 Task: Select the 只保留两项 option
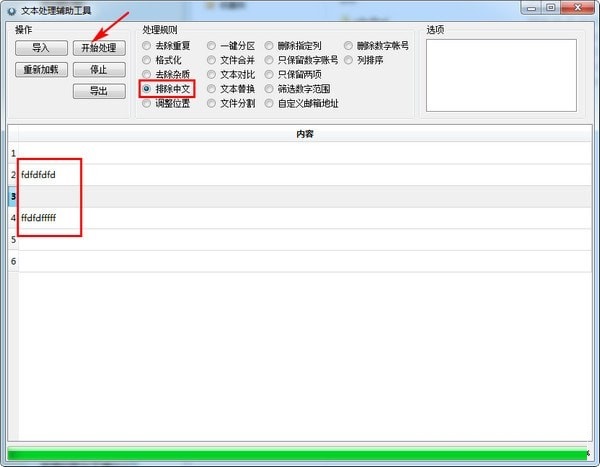click(293, 74)
